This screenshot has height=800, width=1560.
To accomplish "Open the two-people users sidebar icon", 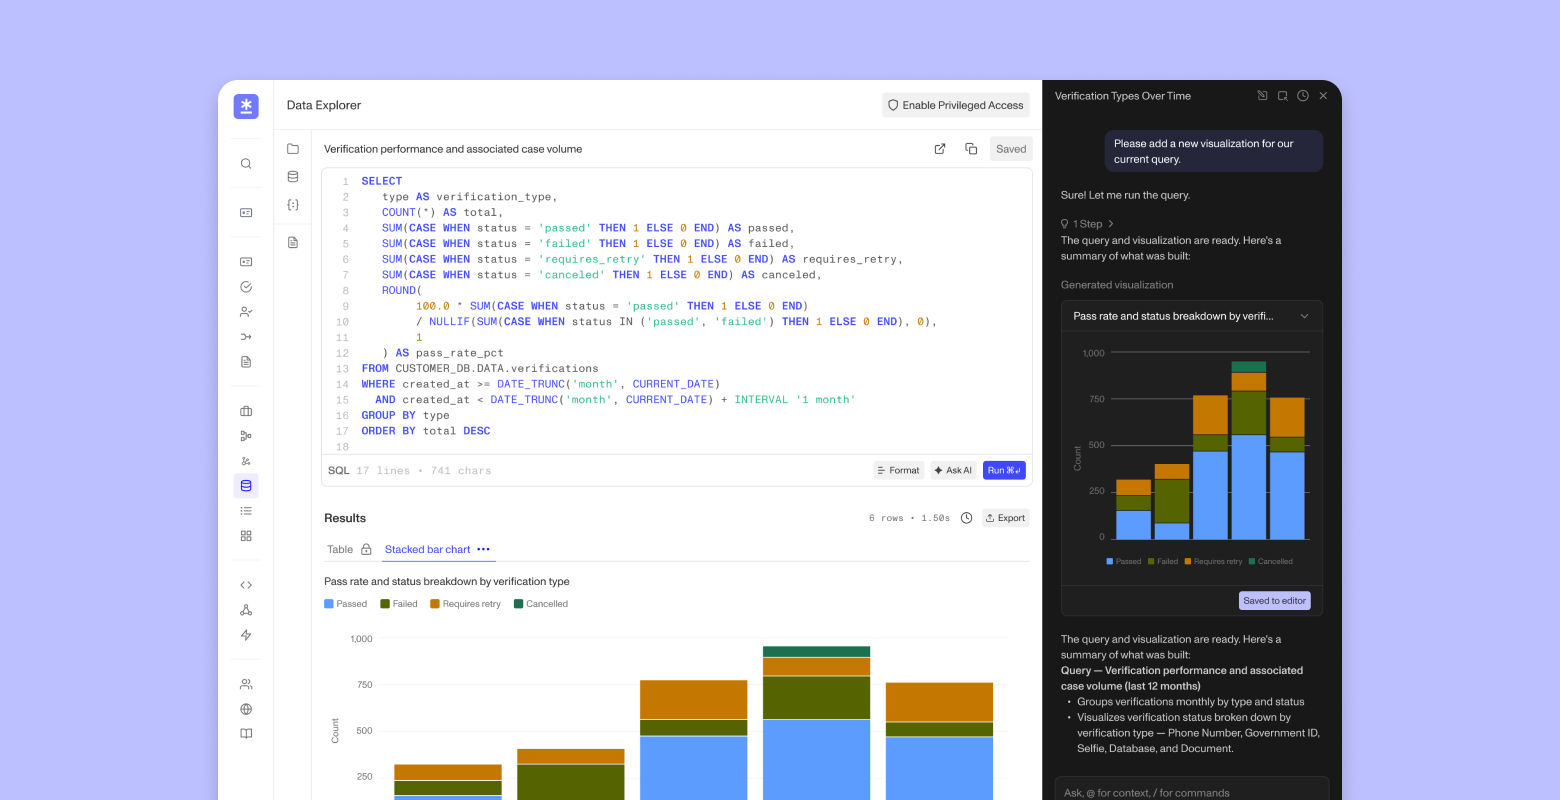I will pyautogui.click(x=246, y=684).
